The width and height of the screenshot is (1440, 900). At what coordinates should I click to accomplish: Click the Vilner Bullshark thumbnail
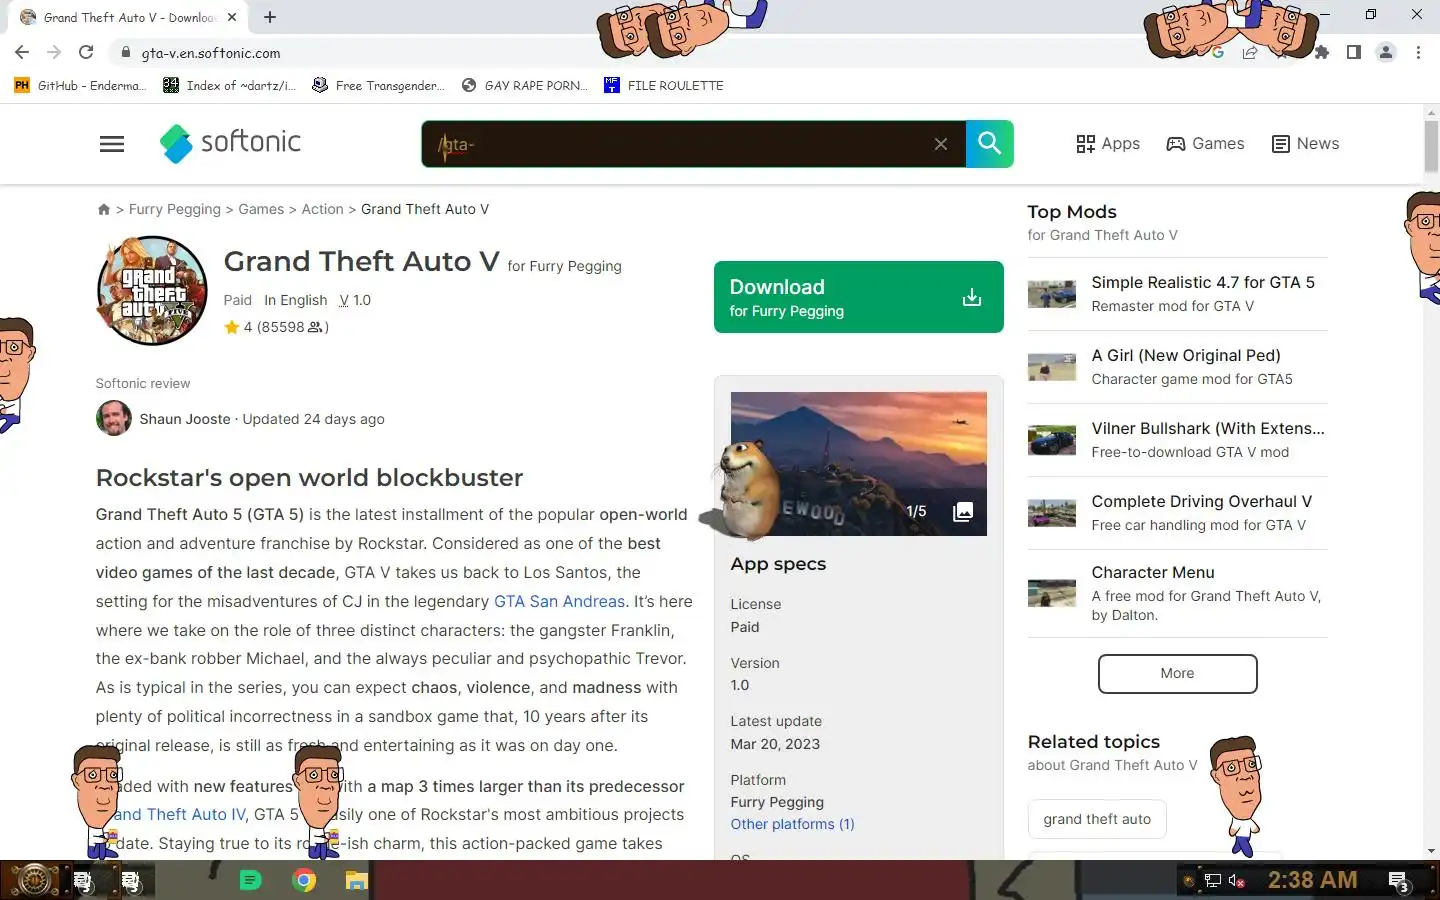pos(1052,440)
